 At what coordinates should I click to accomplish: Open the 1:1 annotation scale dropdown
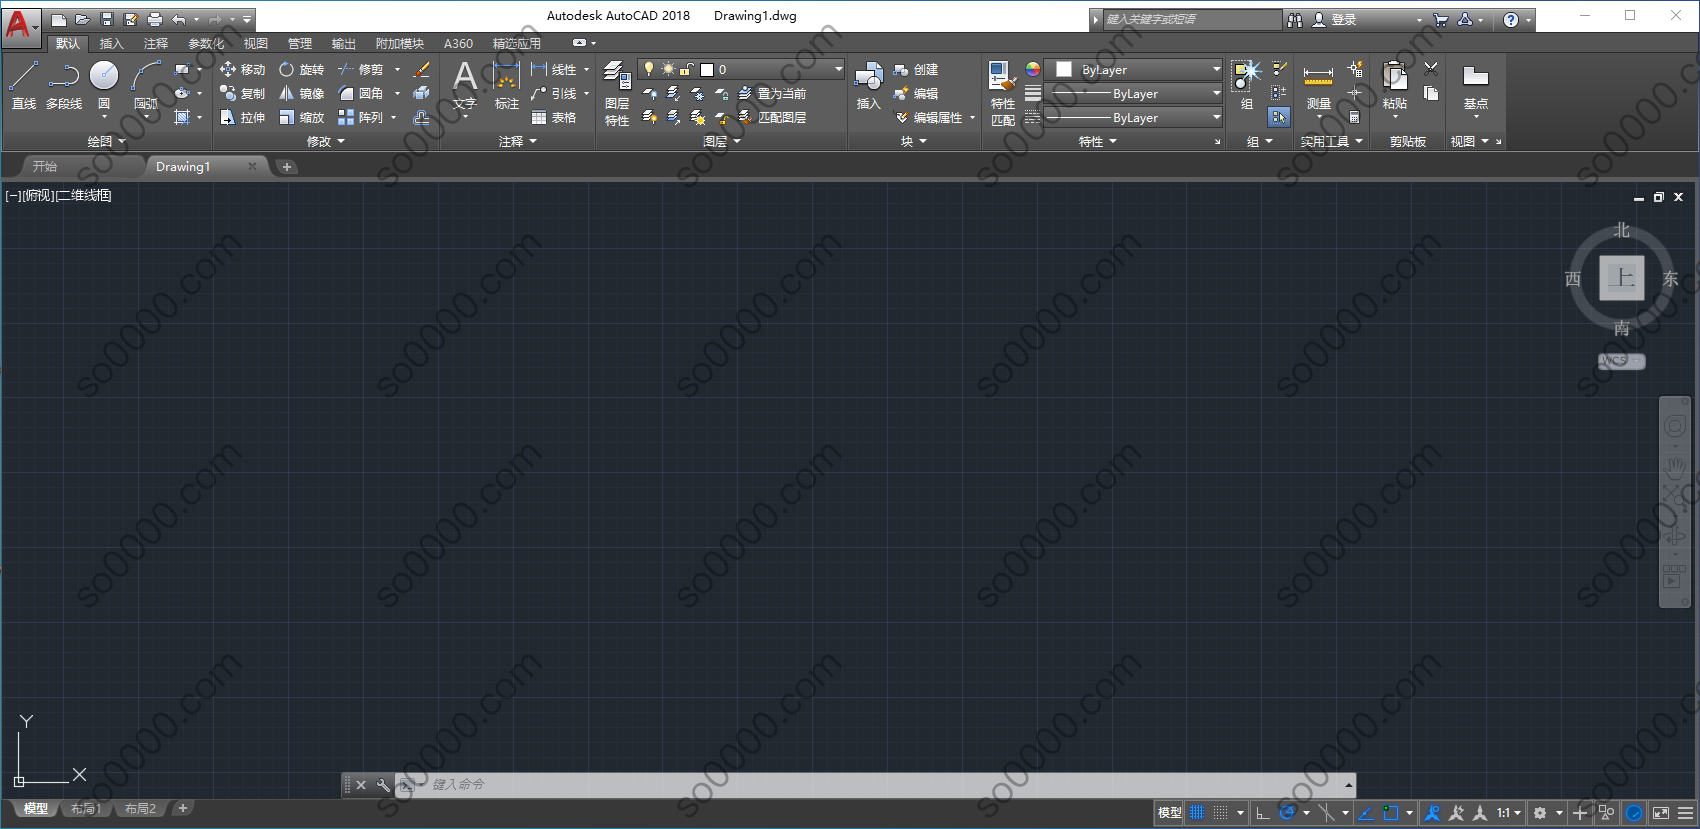tap(1508, 813)
